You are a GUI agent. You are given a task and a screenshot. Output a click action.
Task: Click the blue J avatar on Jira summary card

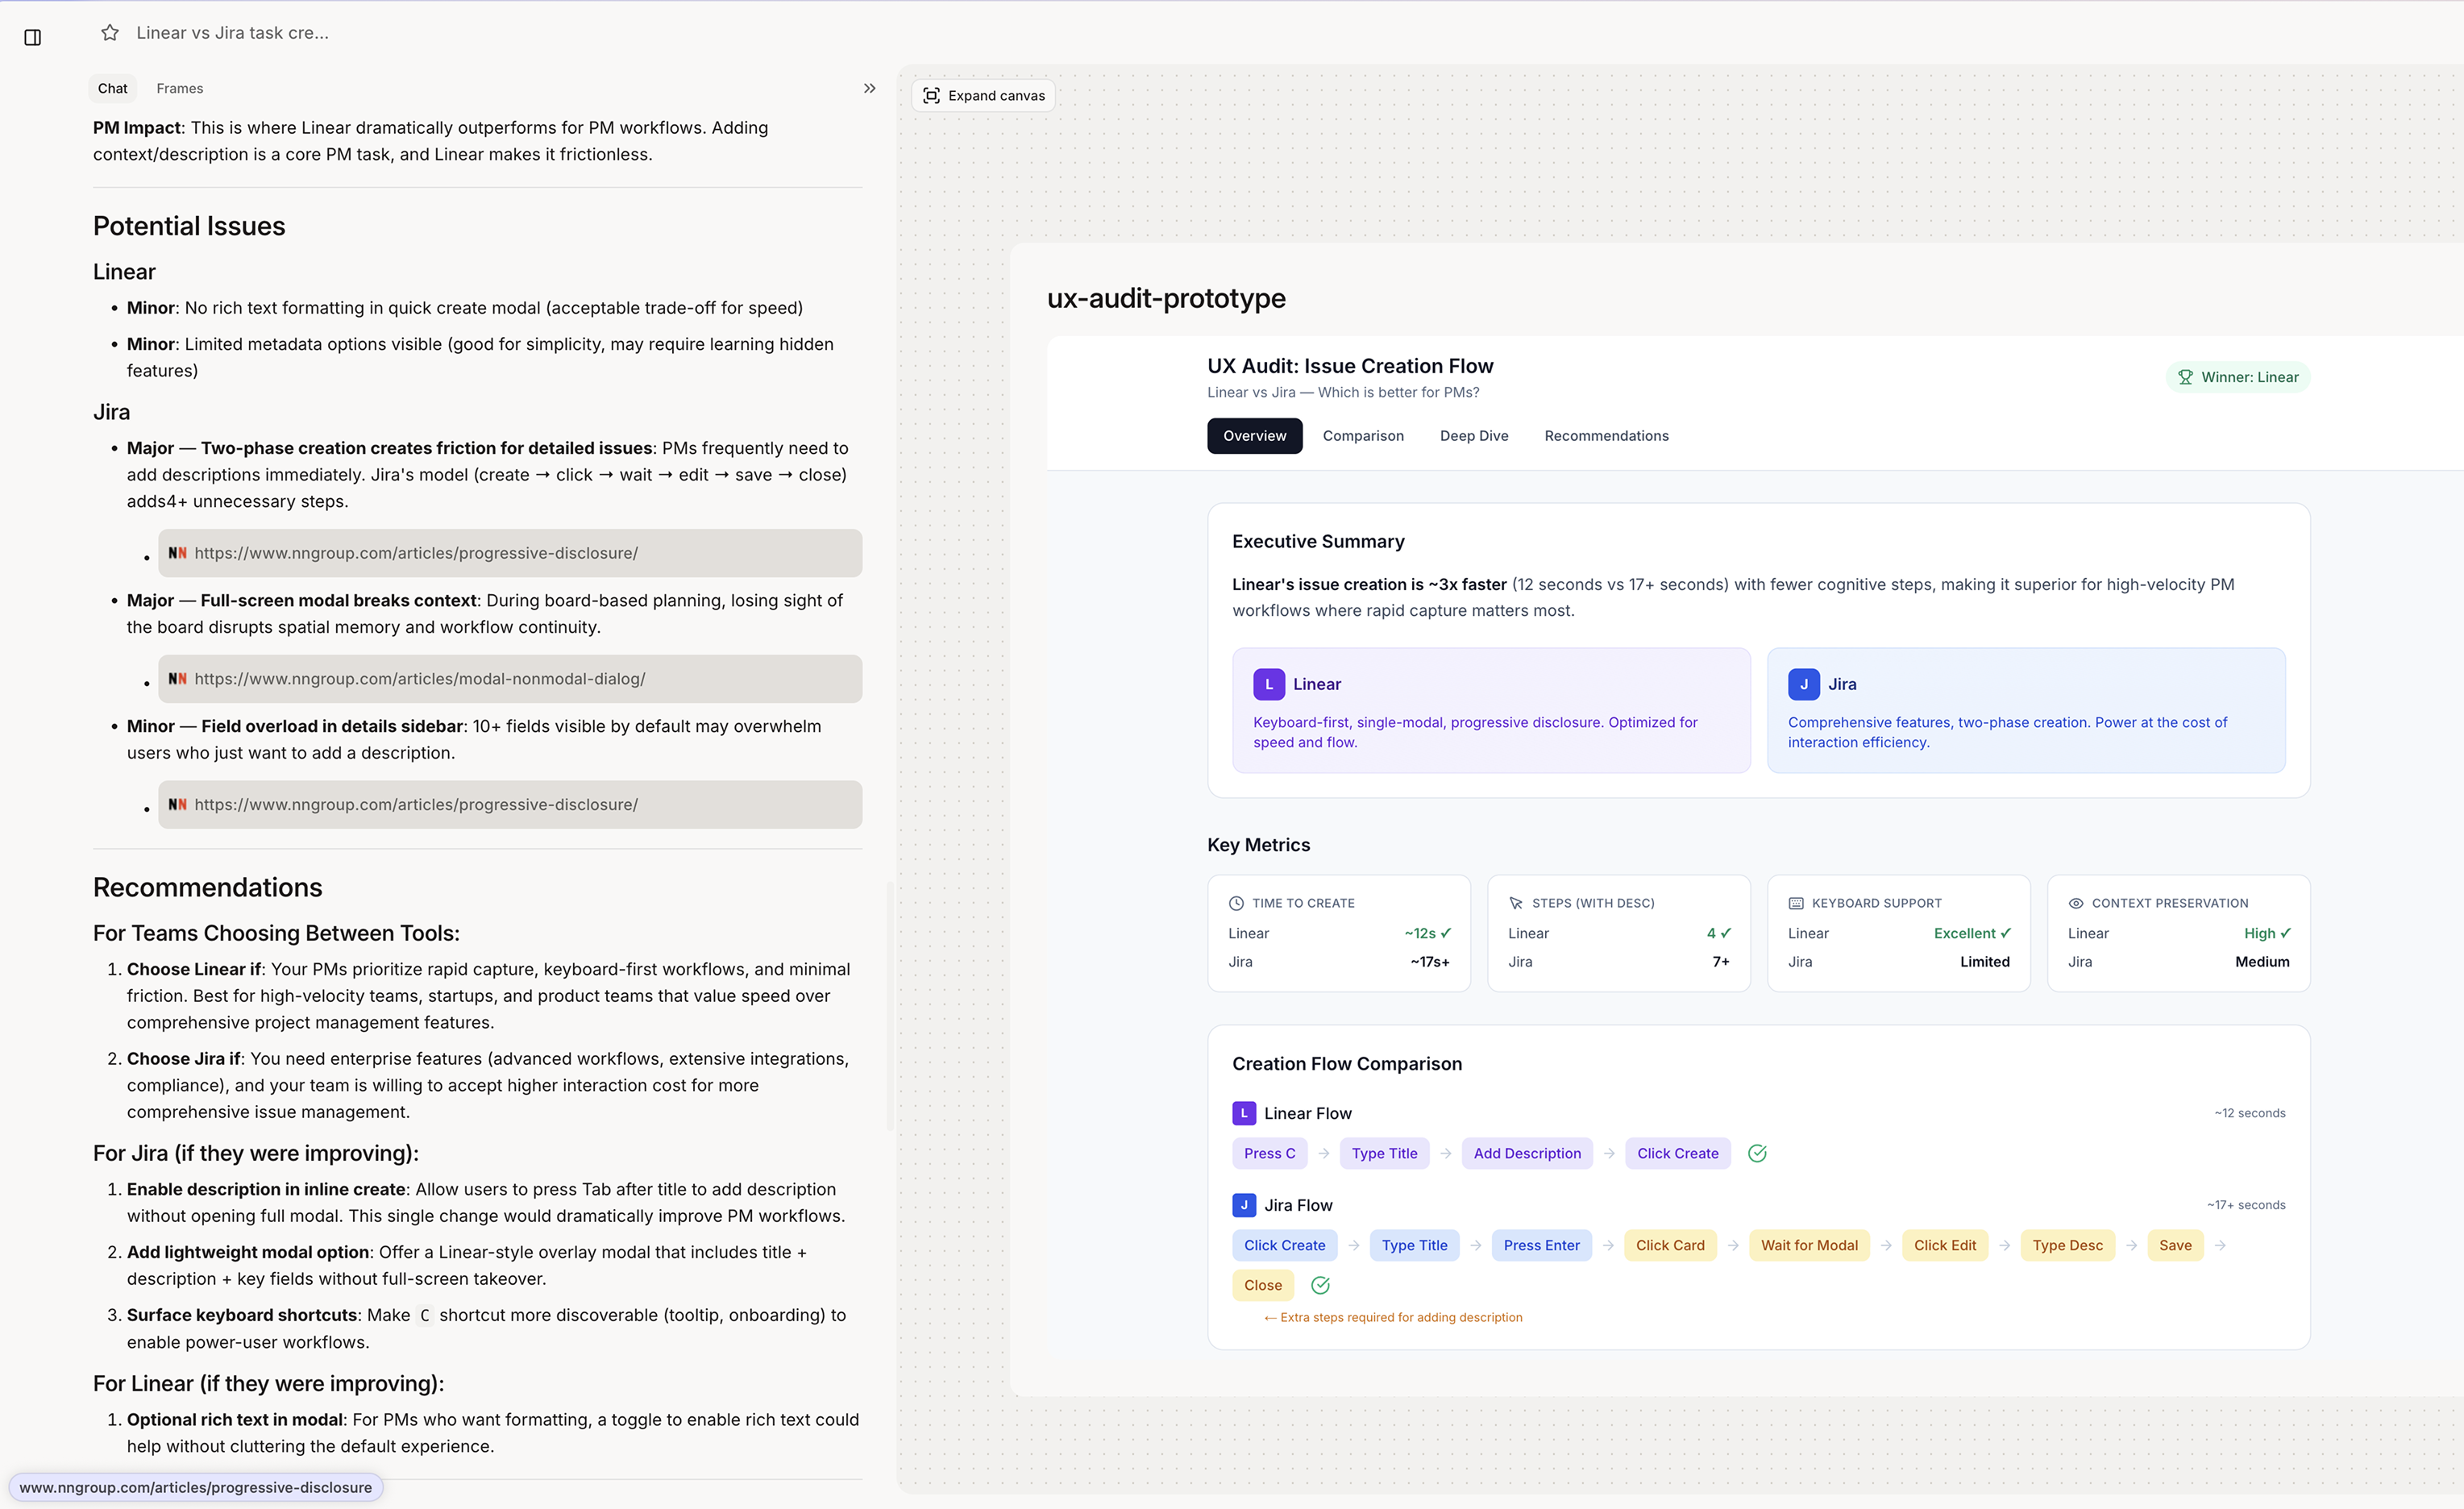(x=1803, y=684)
